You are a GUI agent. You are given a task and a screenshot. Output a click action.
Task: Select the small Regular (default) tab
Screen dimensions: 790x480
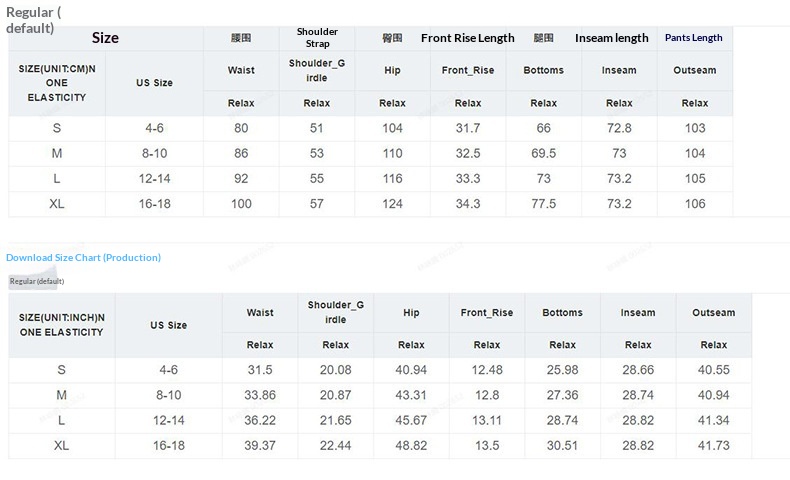point(37,282)
